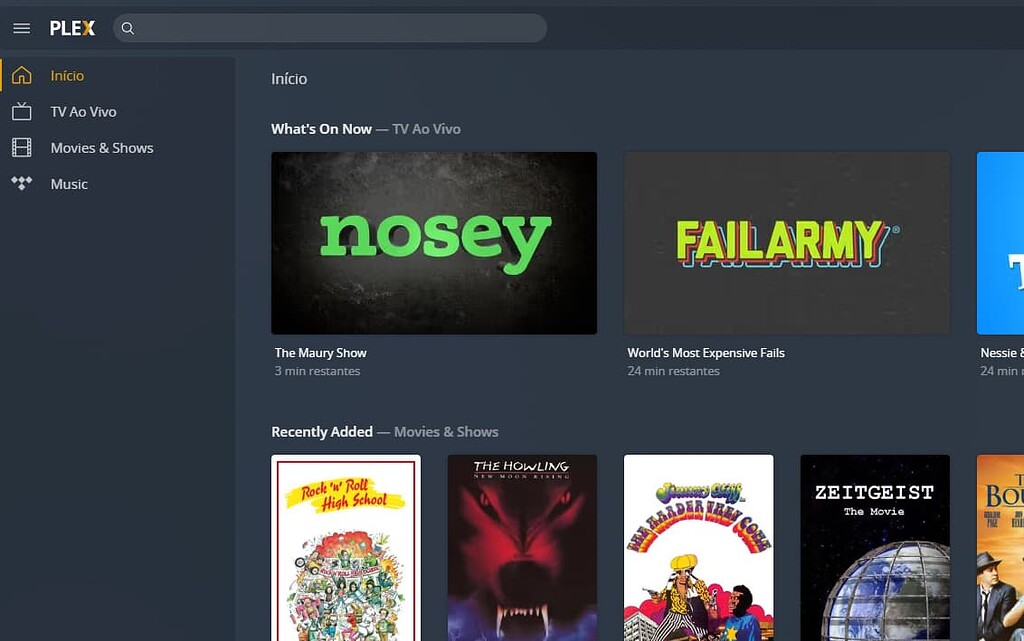The image size is (1024, 641).
Task: Click the search input field
Action: pyautogui.click(x=330, y=29)
